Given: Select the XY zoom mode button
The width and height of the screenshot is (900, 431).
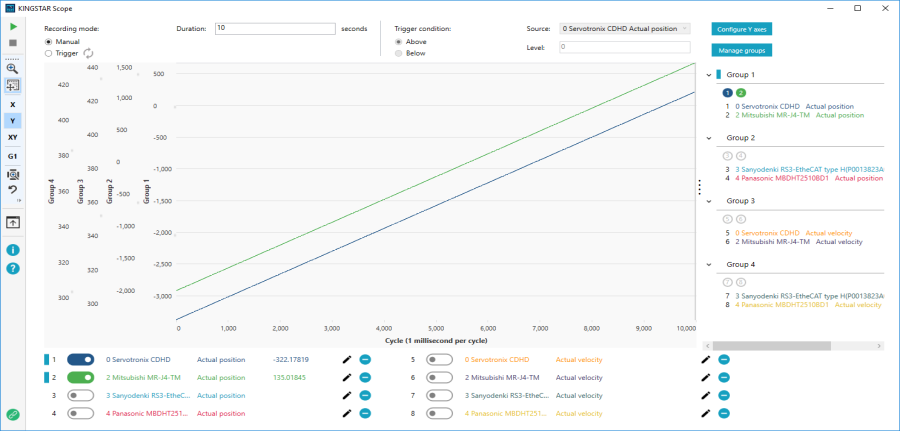Looking at the screenshot, I should (x=12, y=137).
